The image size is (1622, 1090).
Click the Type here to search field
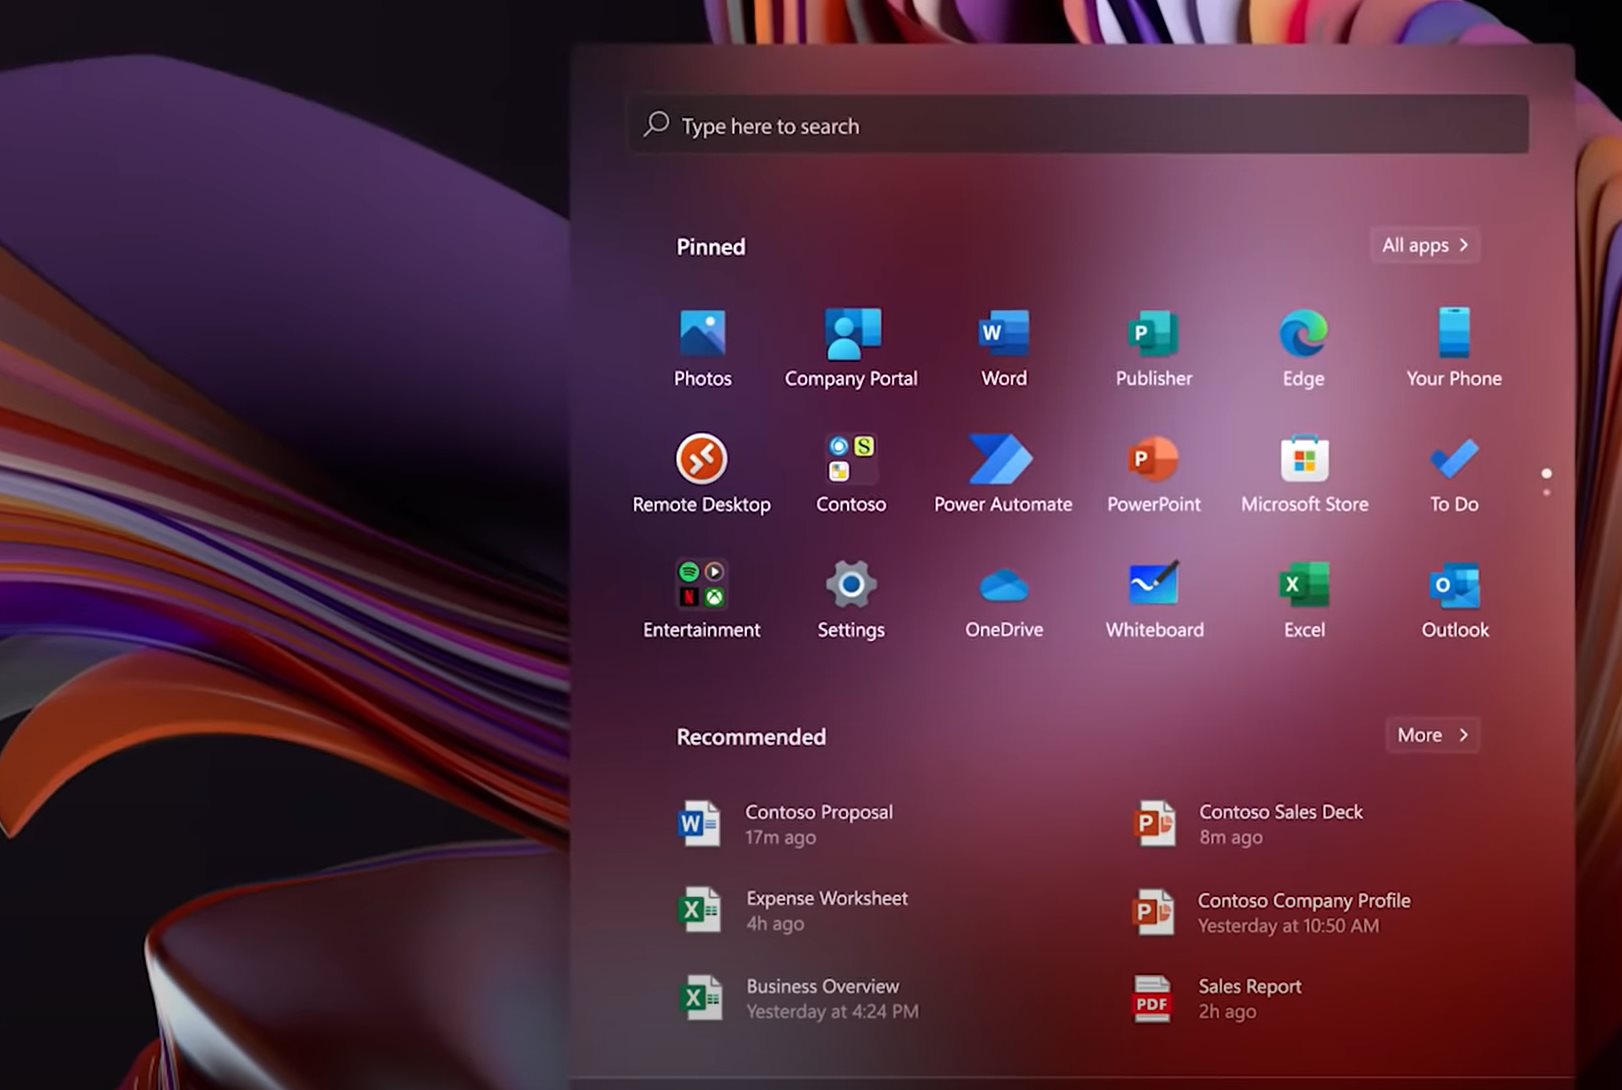pos(1078,125)
